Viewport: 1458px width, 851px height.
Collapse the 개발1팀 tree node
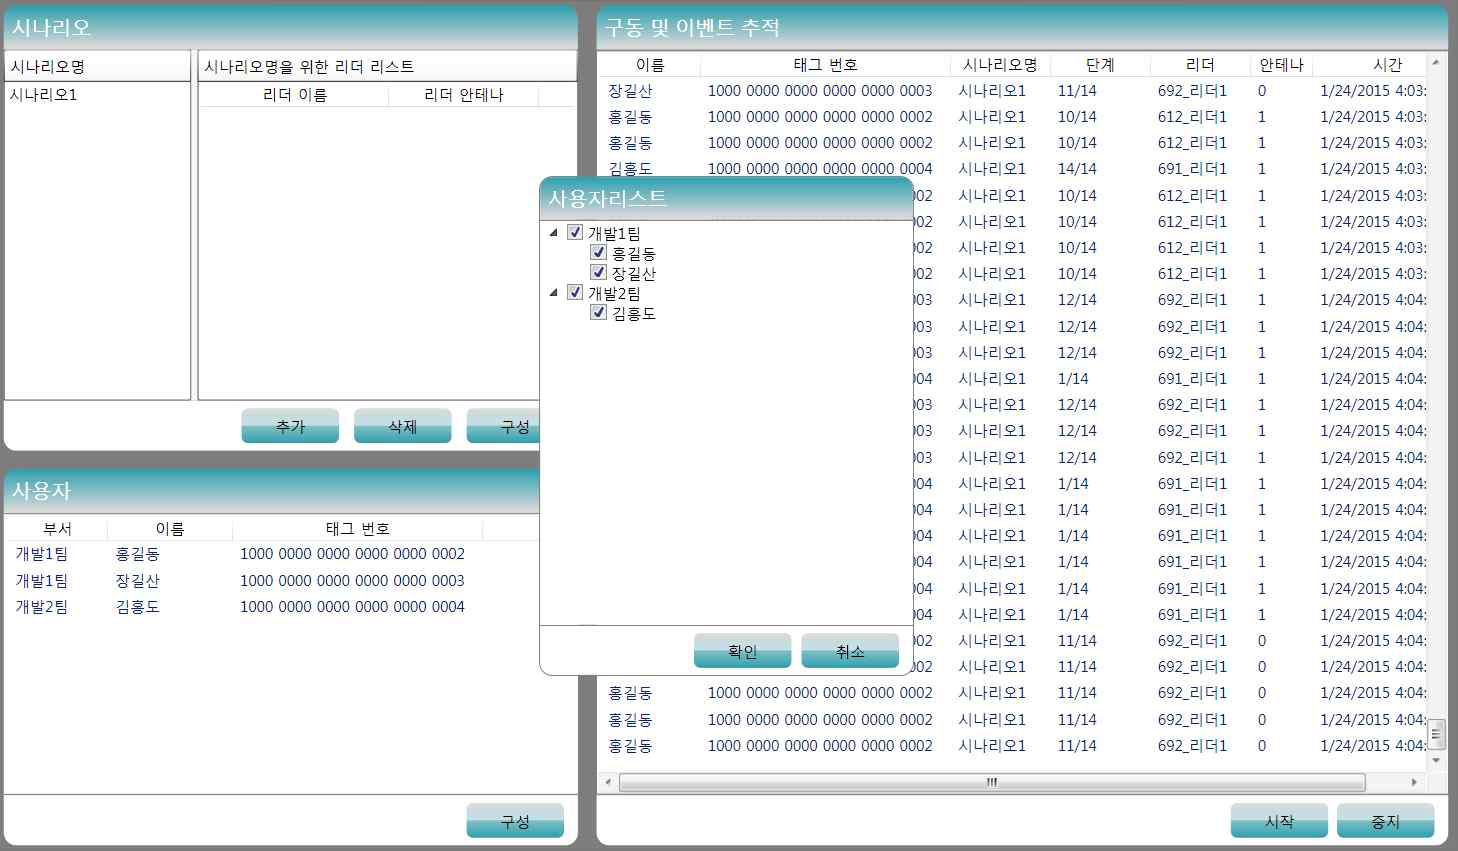554,233
